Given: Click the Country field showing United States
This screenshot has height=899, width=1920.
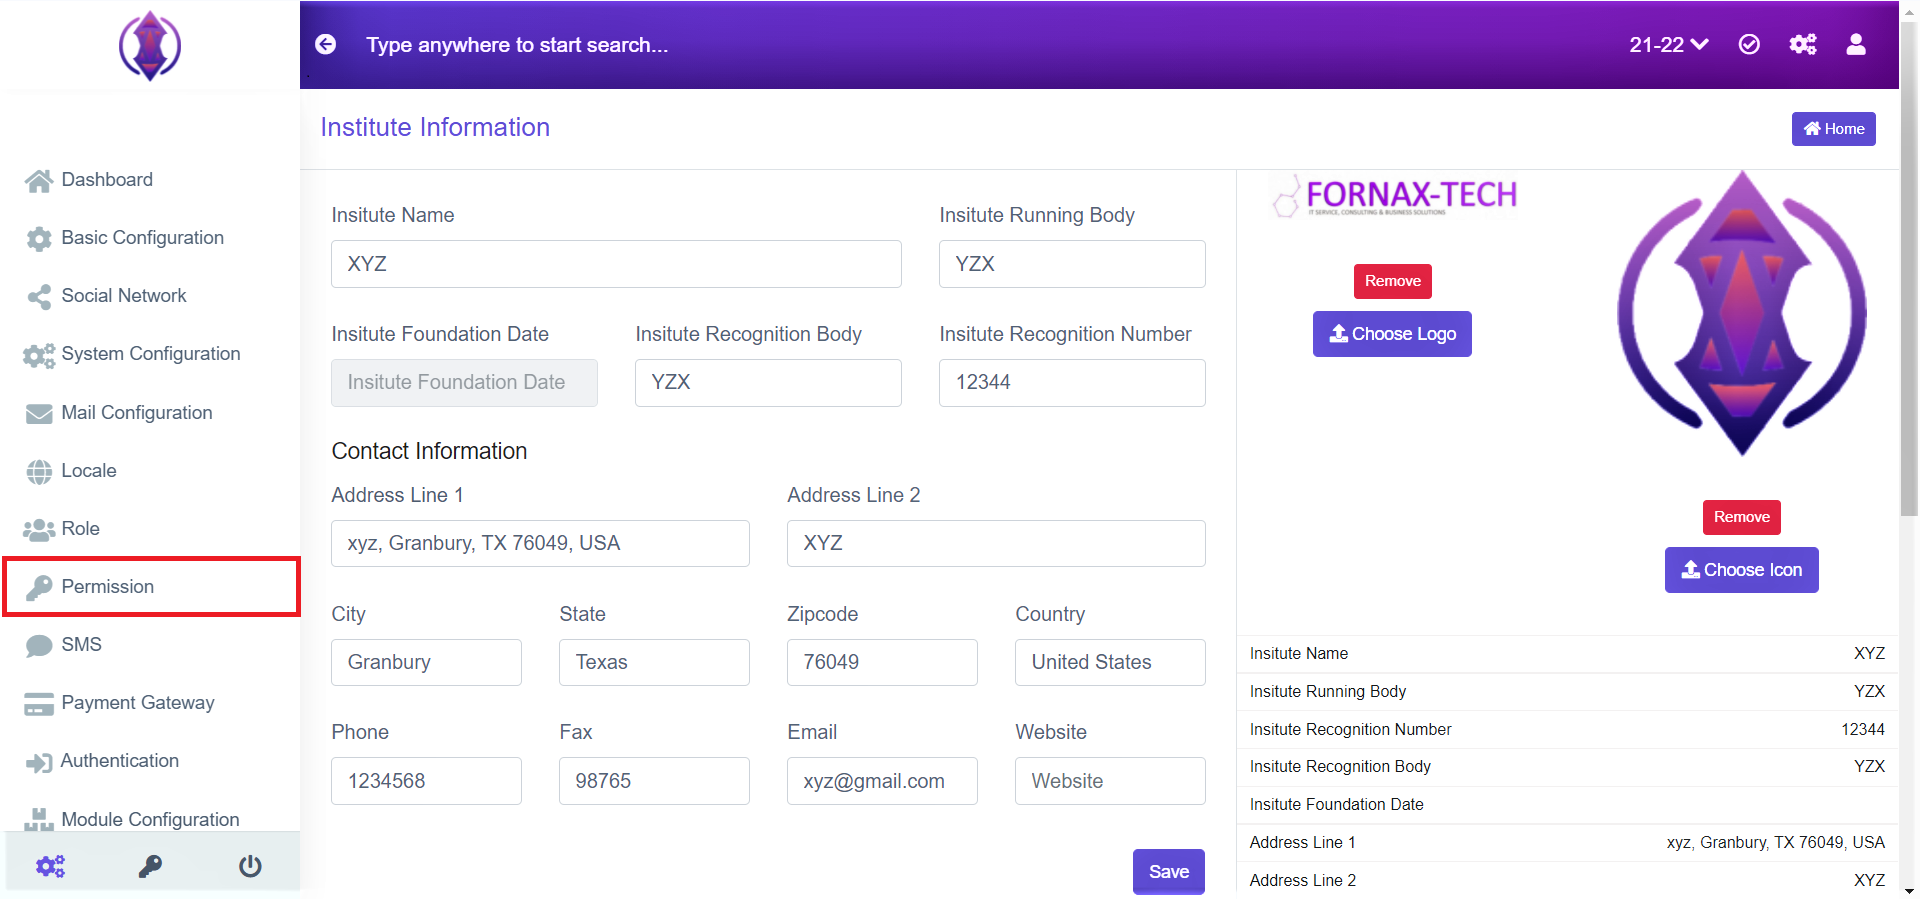Looking at the screenshot, I should [x=1110, y=662].
